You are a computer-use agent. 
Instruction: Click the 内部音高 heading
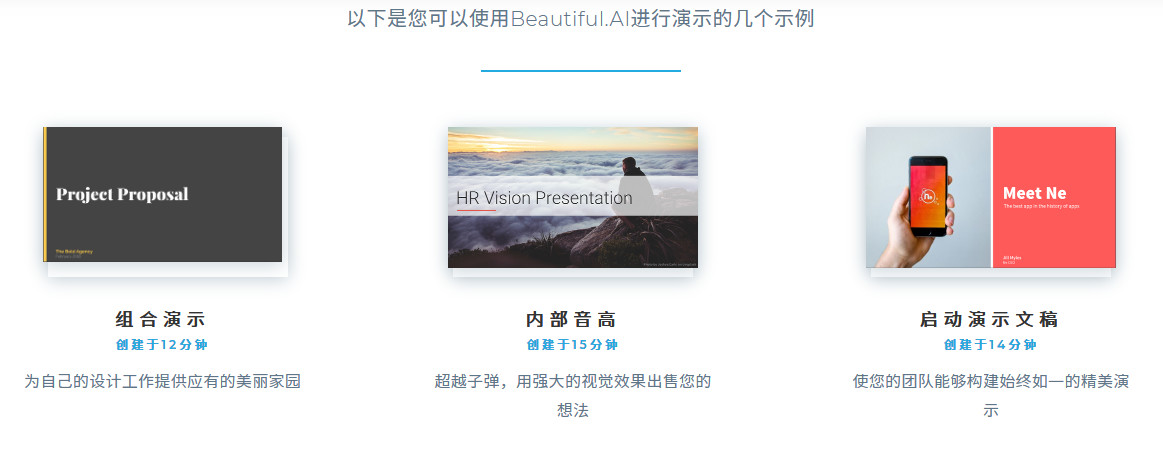tap(572, 320)
